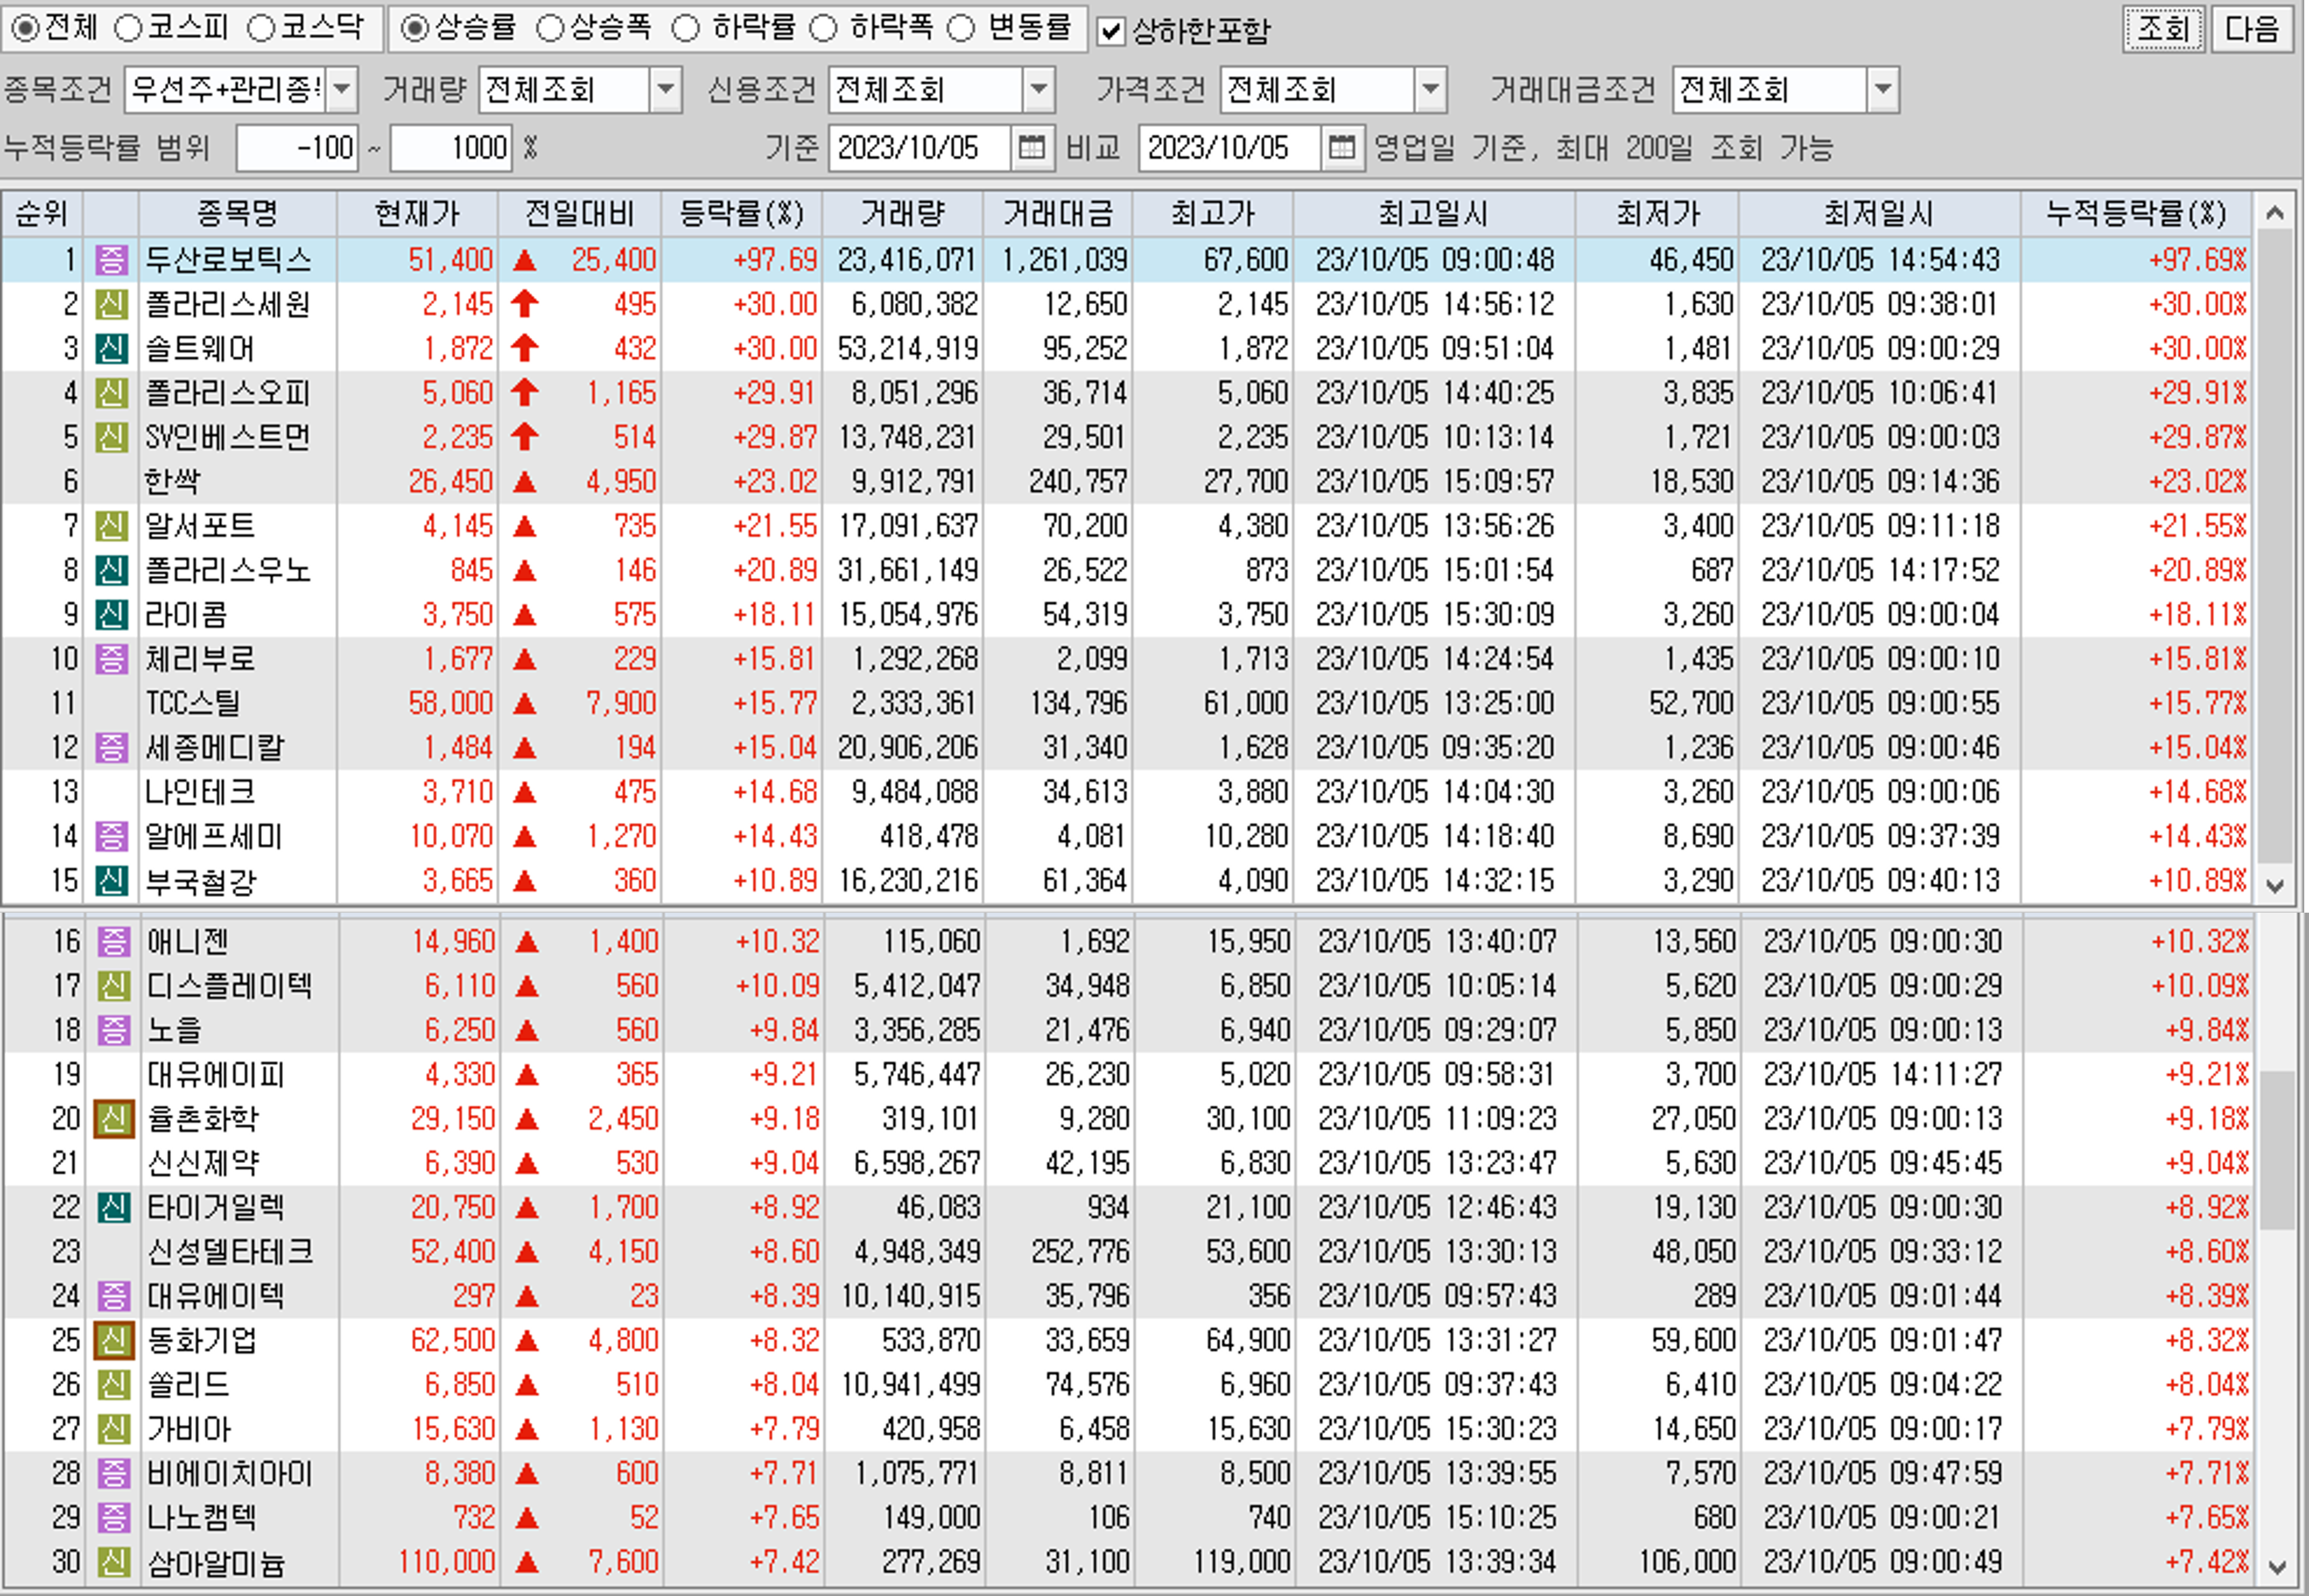Select the TCC스틸 stock row

pyautogui.click(x=1127, y=703)
